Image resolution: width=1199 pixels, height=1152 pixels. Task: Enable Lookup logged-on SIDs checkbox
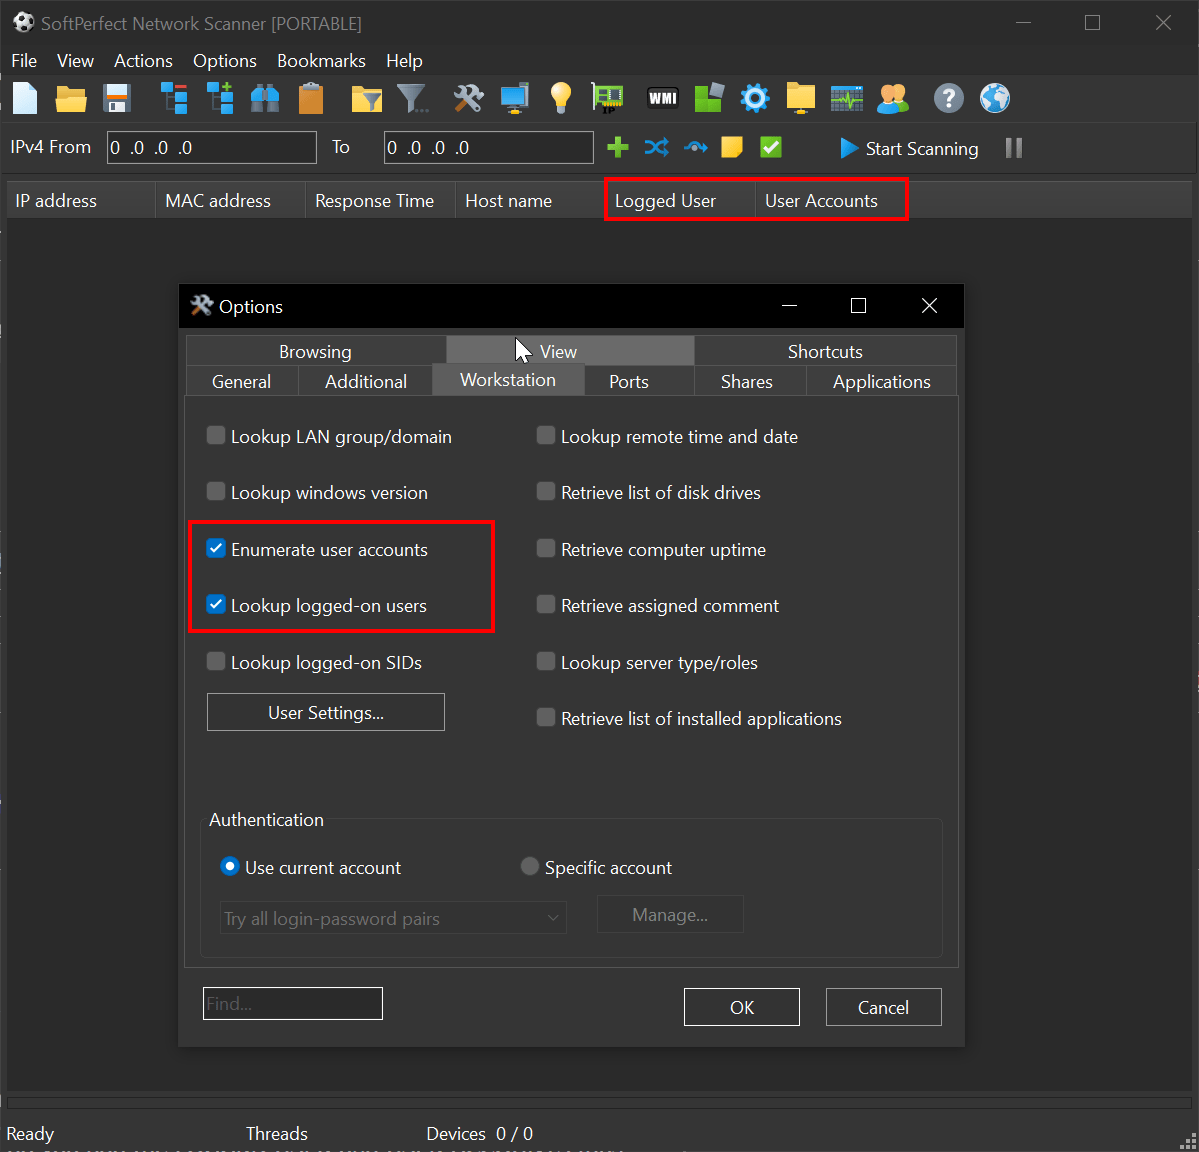click(216, 662)
